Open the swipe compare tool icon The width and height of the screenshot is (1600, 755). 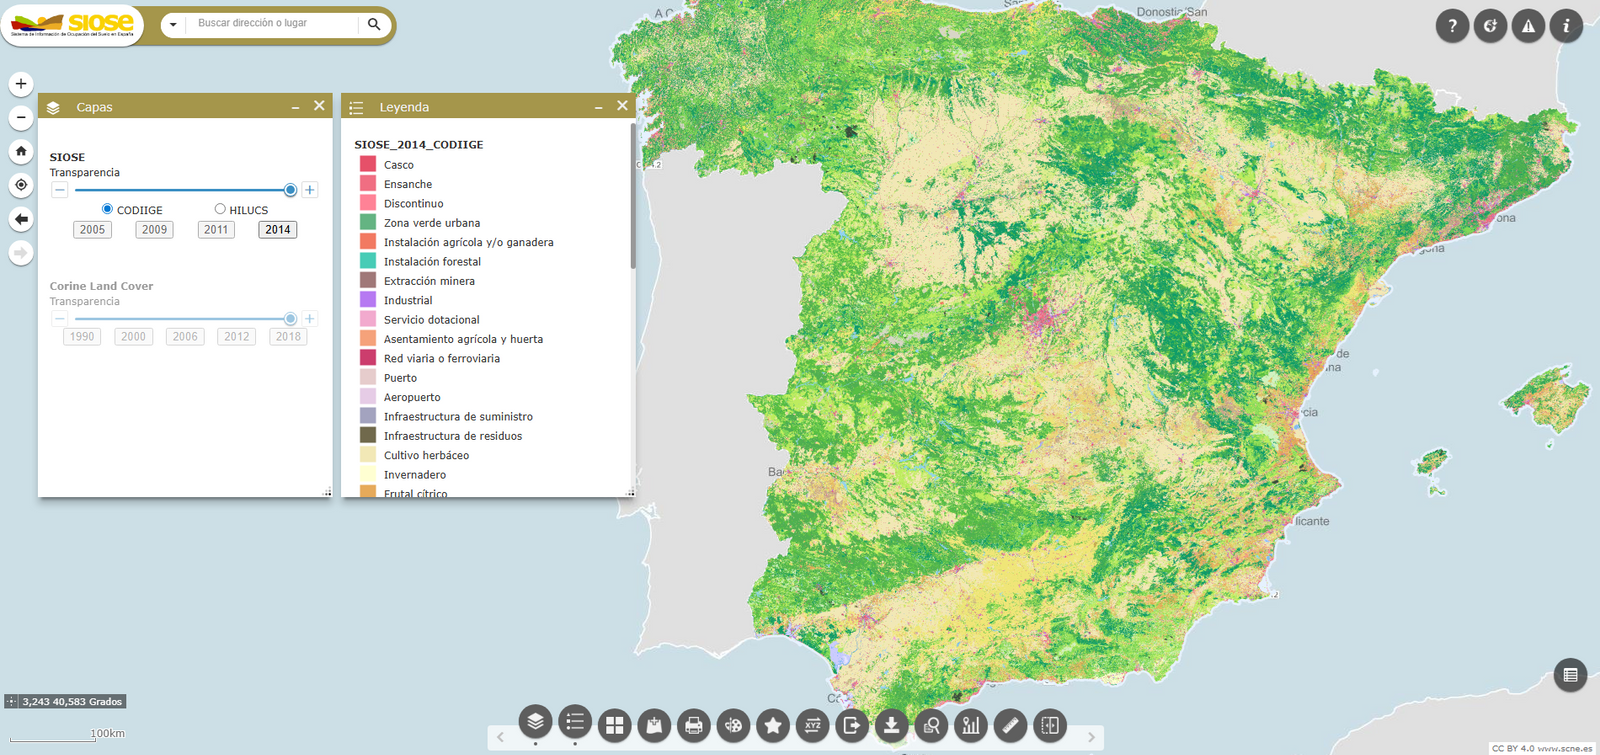pyautogui.click(x=1050, y=725)
